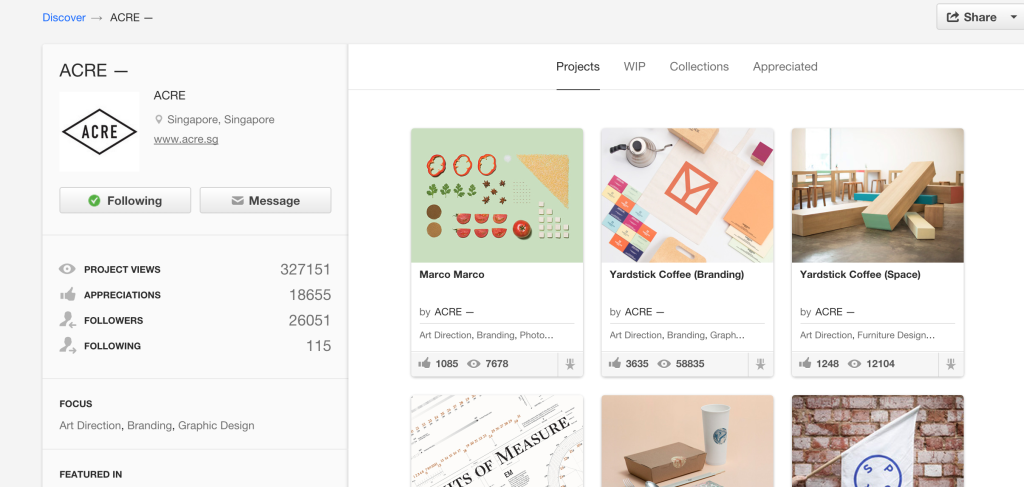Click the followers person icon
Viewport: 1024px width, 487px height.
[x=67, y=320]
